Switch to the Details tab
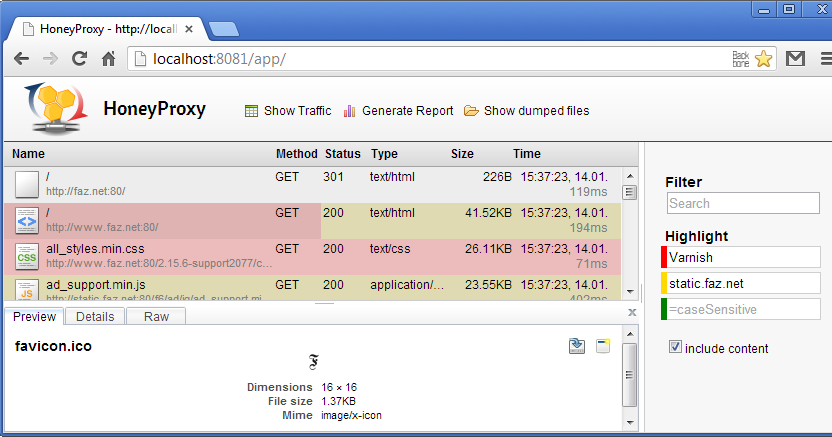 click(x=95, y=317)
